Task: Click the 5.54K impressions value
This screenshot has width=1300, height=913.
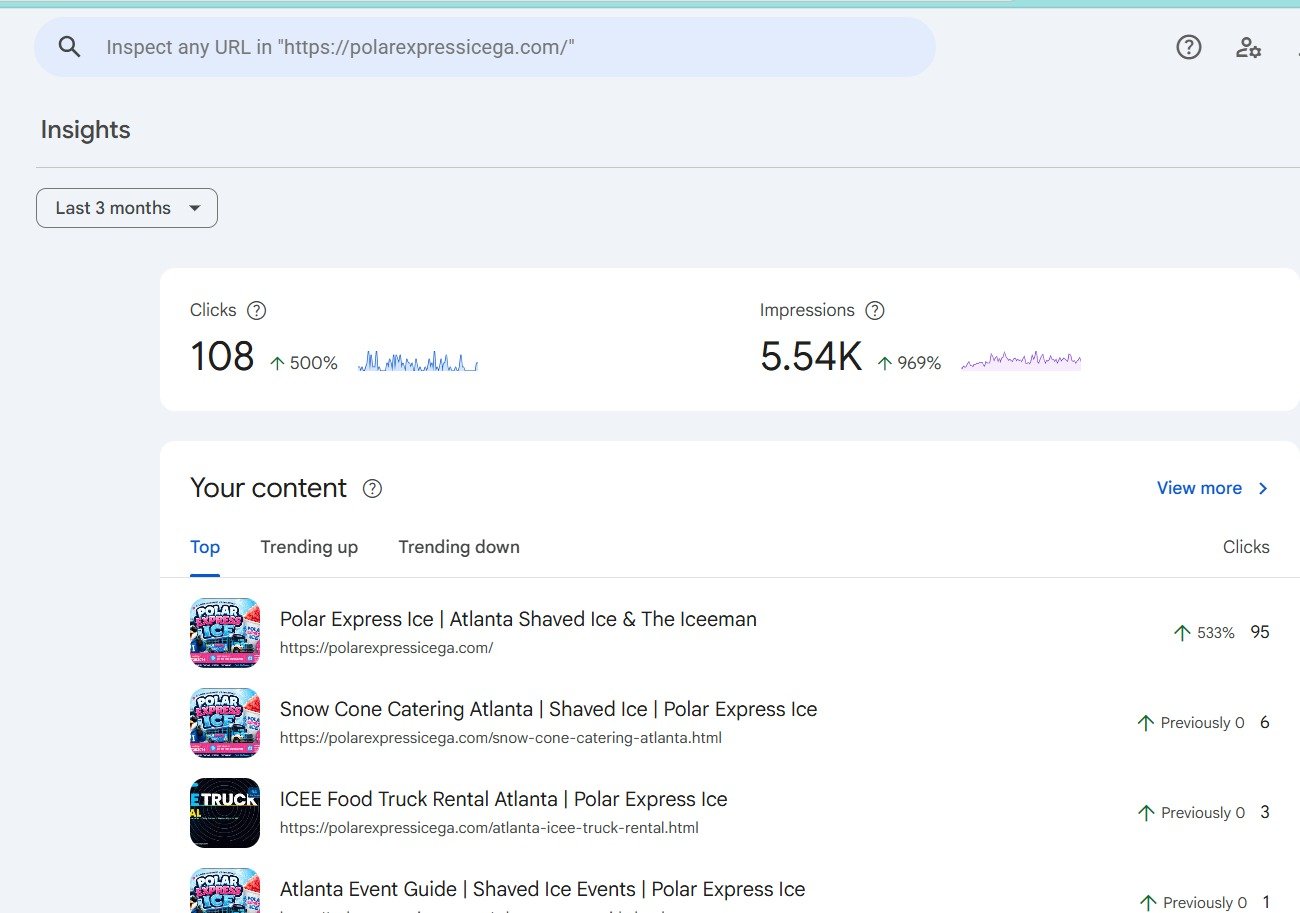Action: [x=811, y=357]
